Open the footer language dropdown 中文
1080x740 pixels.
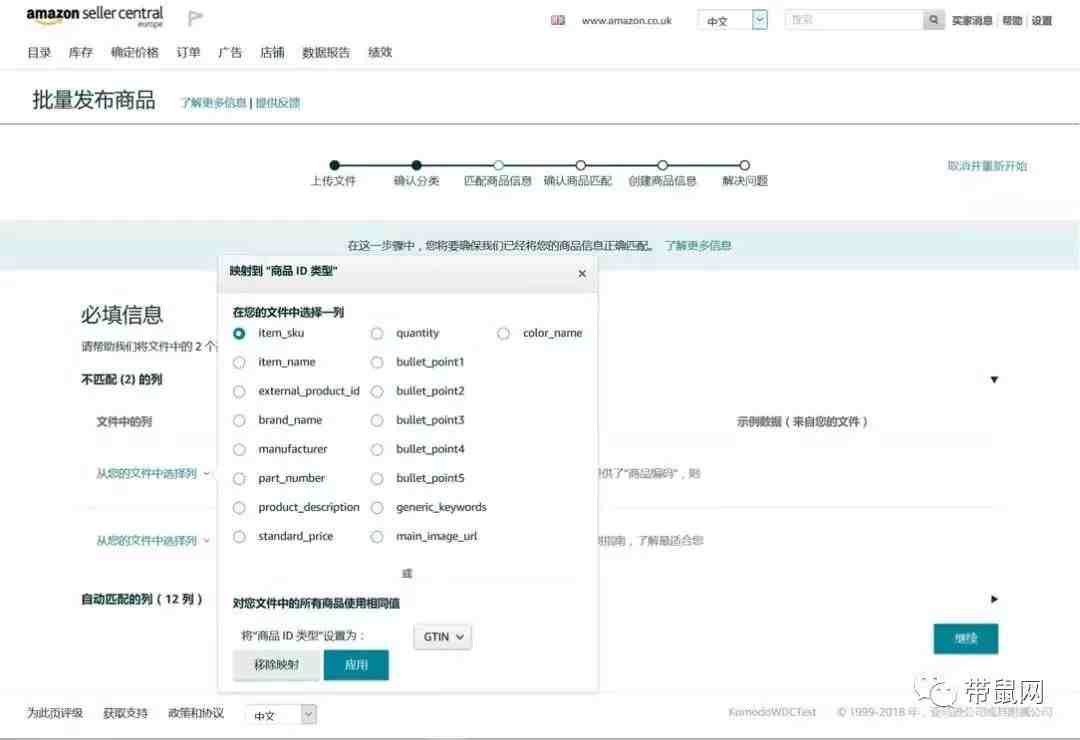(281, 715)
